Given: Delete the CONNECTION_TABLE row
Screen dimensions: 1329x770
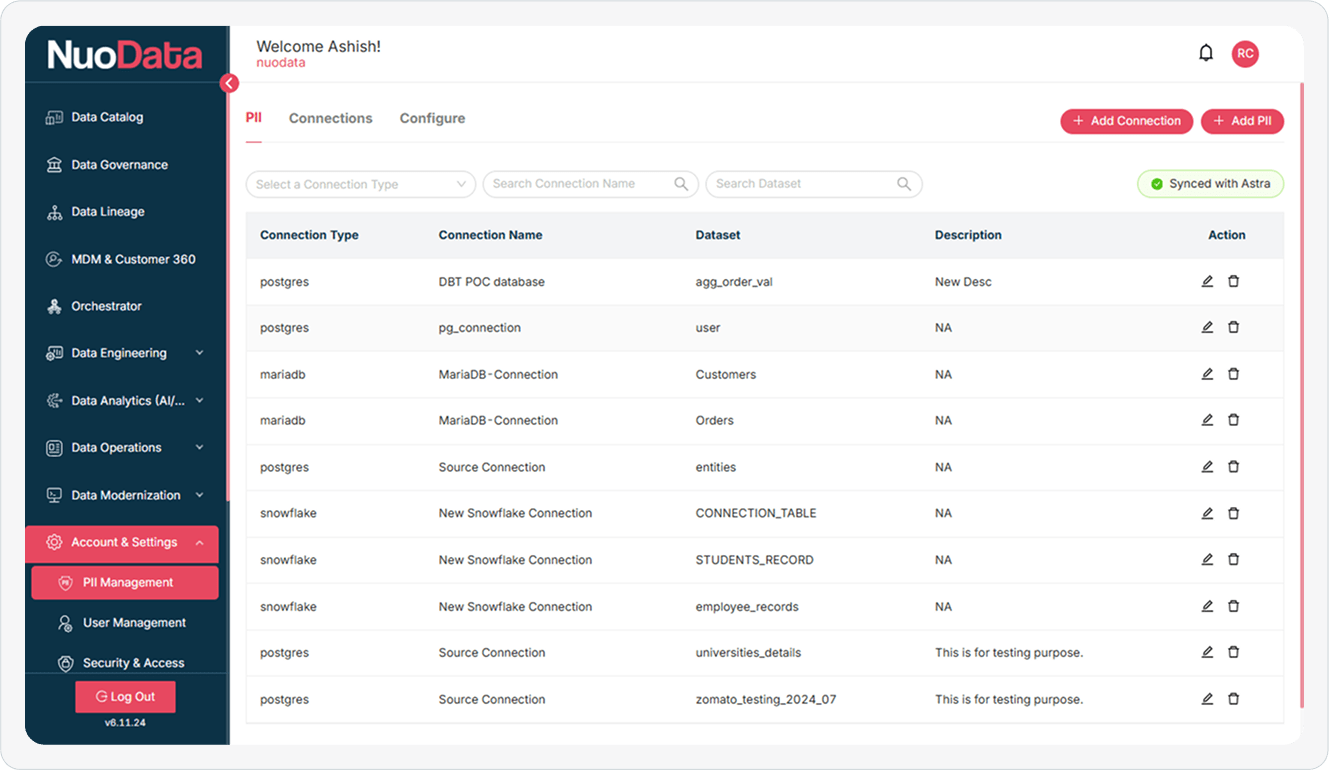Looking at the screenshot, I should pyautogui.click(x=1233, y=513).
